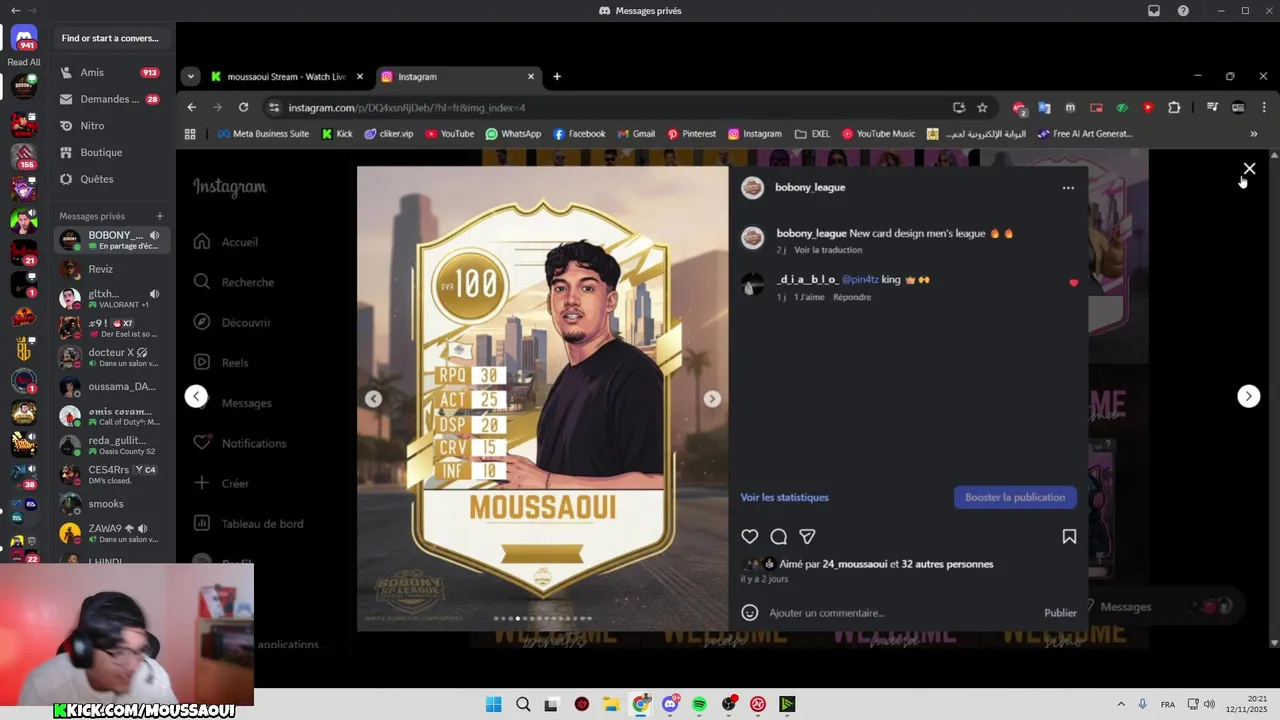Show hidden system tray icons

(1120, 704)
